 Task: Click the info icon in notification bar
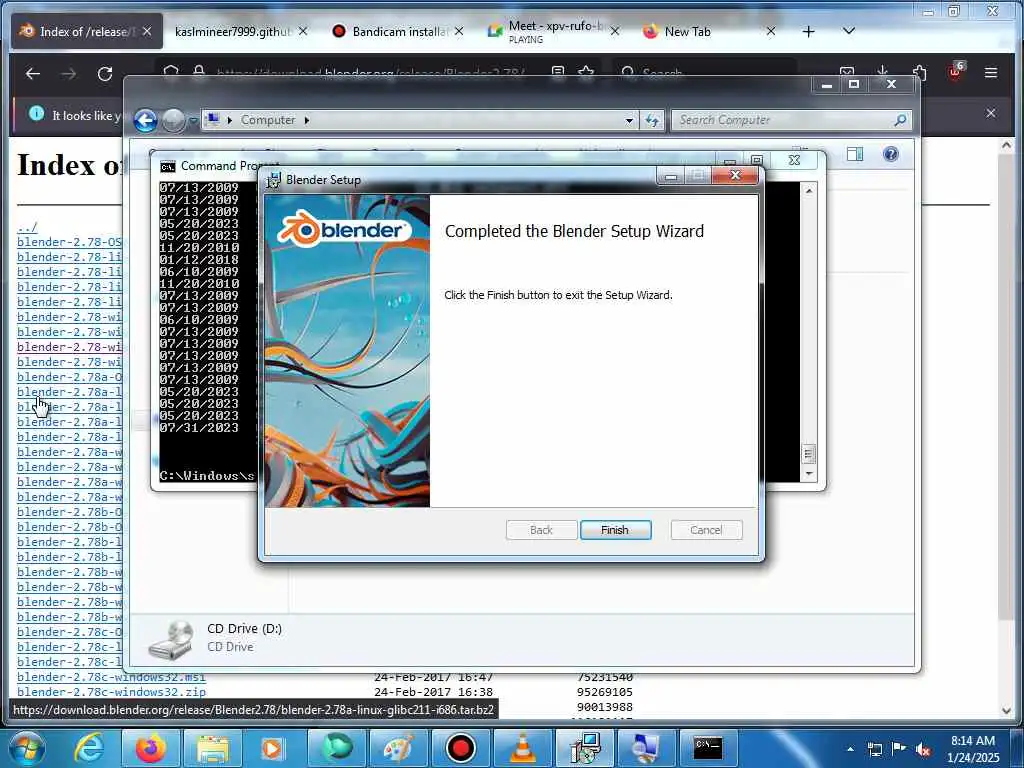coord(37,114)
